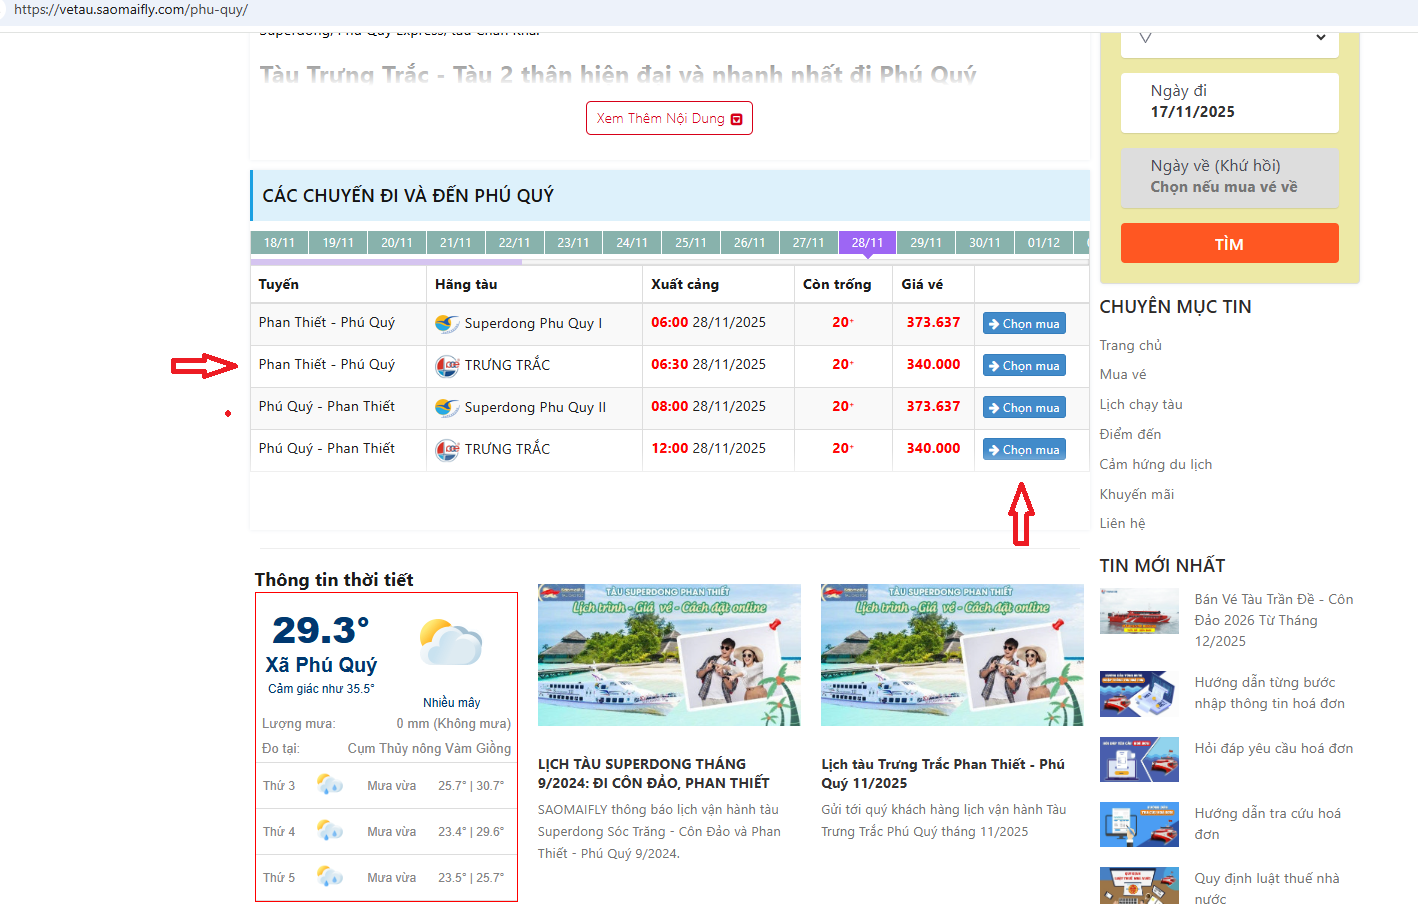Open the dropdown above Ngày đi field
Viewport: 1418px width, 904px height.
tap(1229, 40)
